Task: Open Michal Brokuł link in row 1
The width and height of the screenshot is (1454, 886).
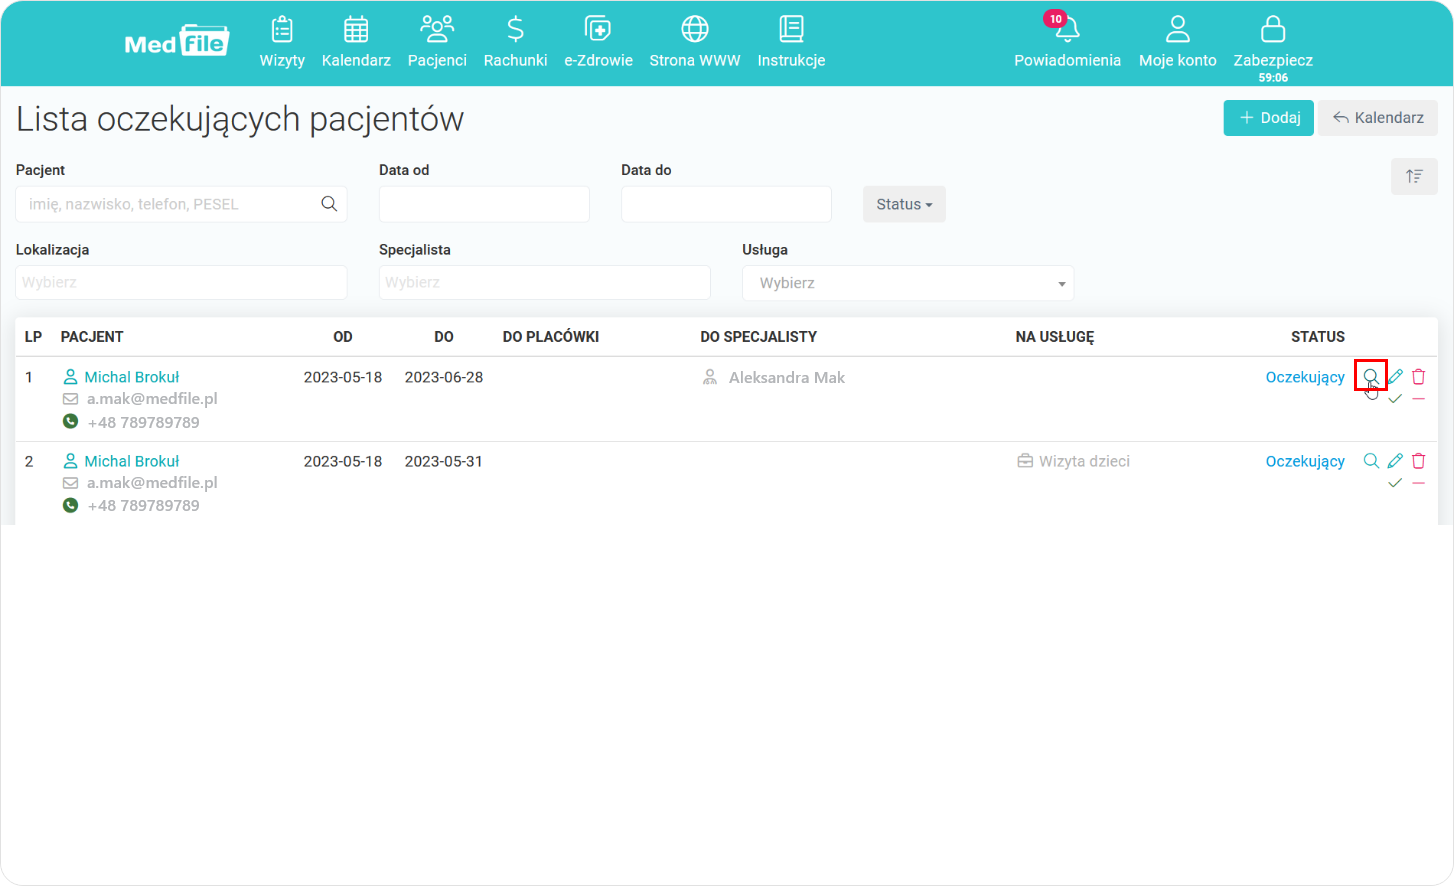Action: coord(132,377)
